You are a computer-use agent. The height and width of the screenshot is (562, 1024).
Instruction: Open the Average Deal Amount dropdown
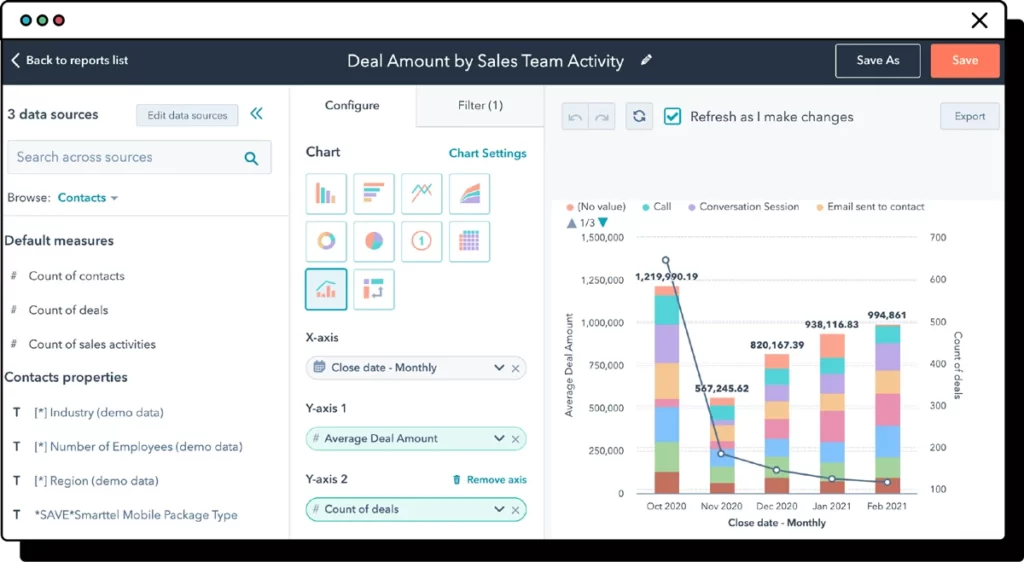(x=499, y=438)
